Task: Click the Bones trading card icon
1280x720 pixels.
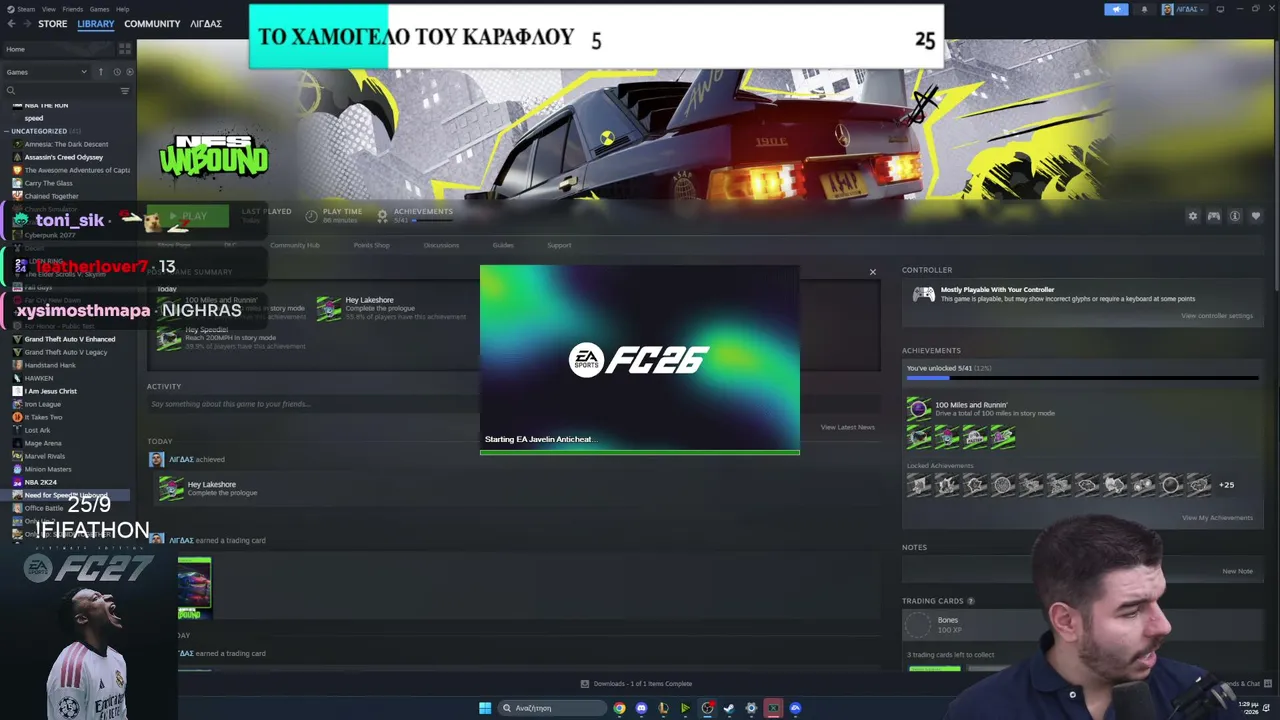Action: (x=917, y=625)
